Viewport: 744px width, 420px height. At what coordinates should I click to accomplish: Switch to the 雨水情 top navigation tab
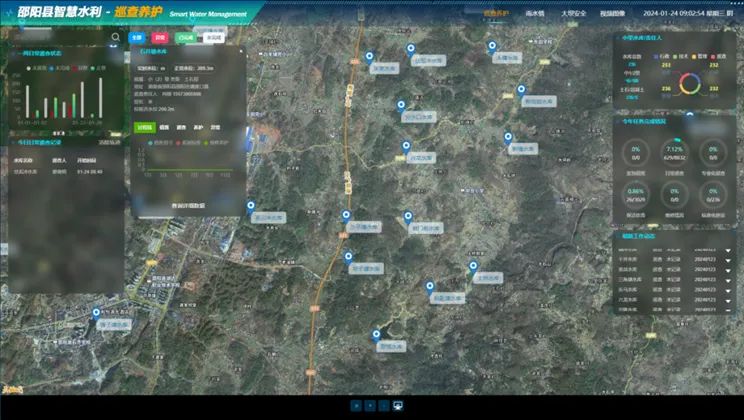(x=535, y=14)
